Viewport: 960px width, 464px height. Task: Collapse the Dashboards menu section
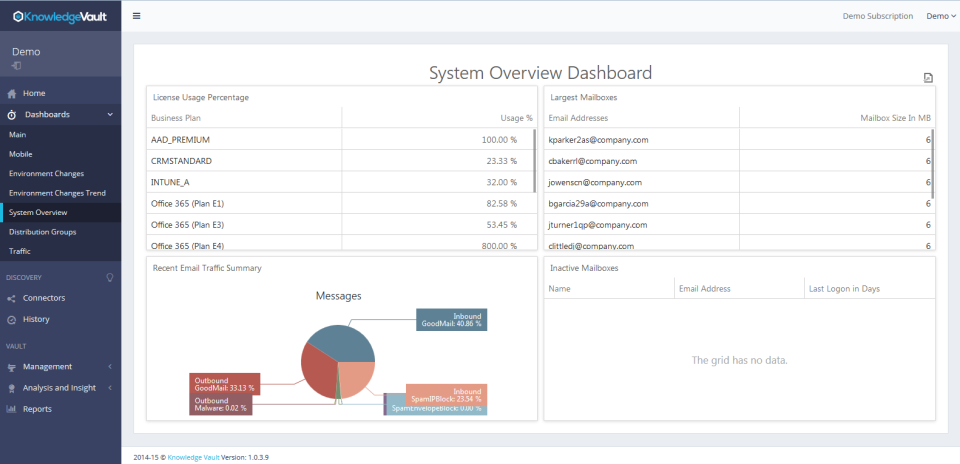[x=110, y=114]
